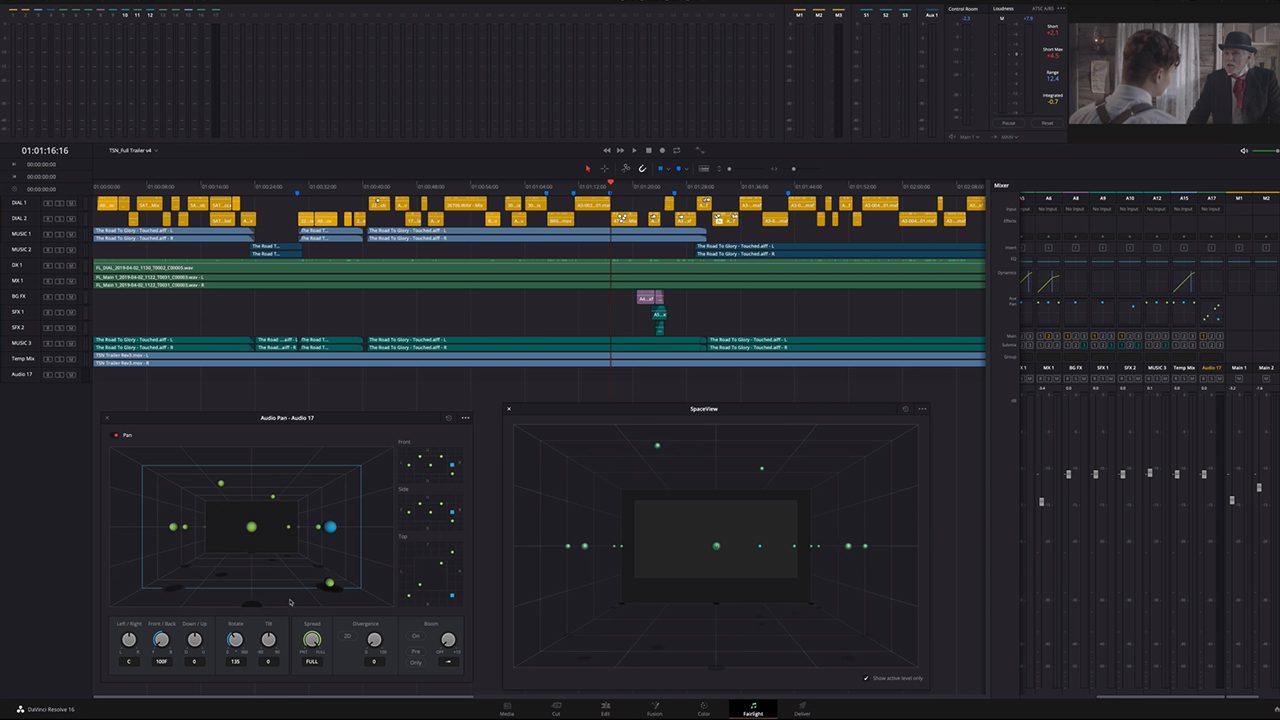Open the Media page
The image size is (1280, 720).
click(x=507, y=710)
